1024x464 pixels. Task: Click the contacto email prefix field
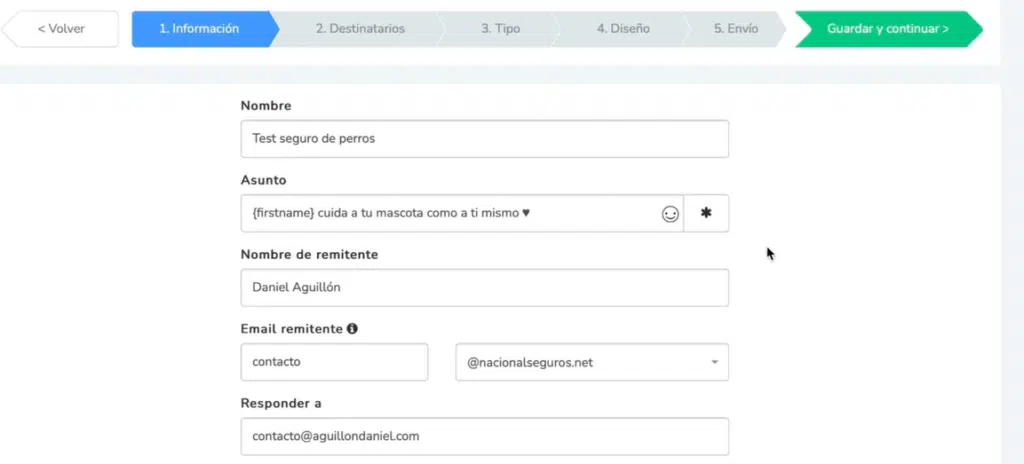pyautogui.click(x=334, y=362)
